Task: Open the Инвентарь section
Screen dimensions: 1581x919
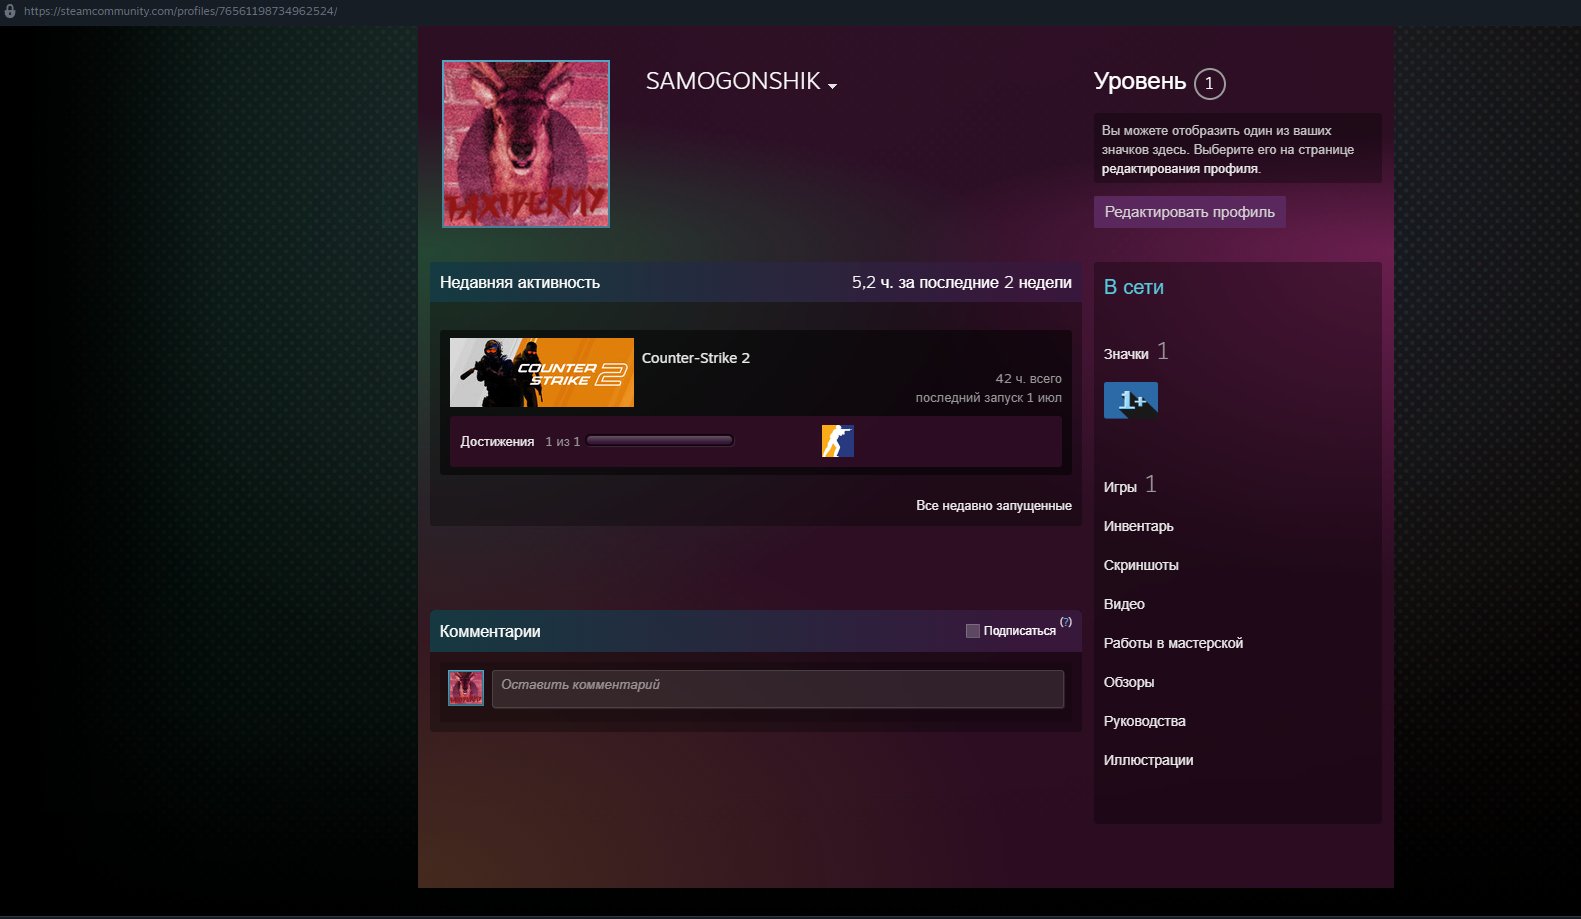Action: (1139, 526)
